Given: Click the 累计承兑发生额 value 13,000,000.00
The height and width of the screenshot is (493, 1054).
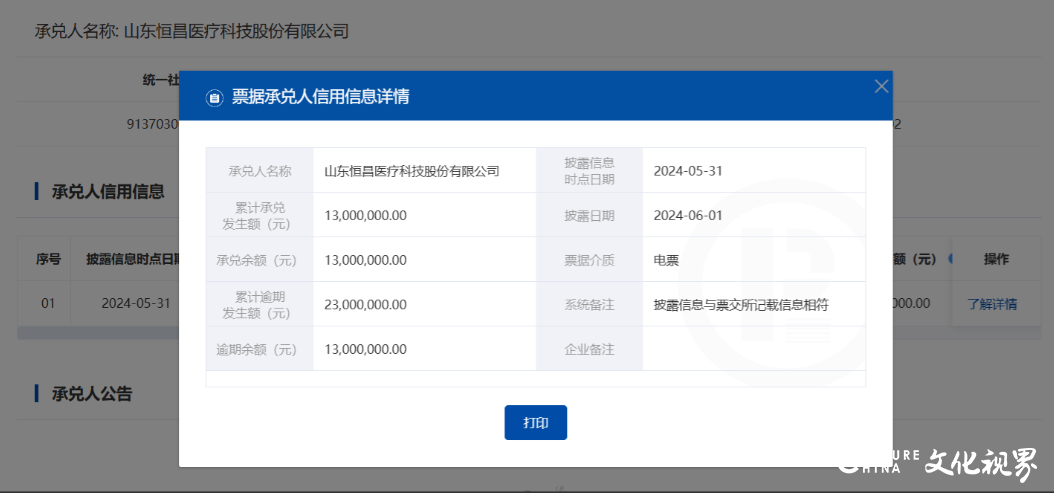Looking at the screenshot, I should click(365, 215).
